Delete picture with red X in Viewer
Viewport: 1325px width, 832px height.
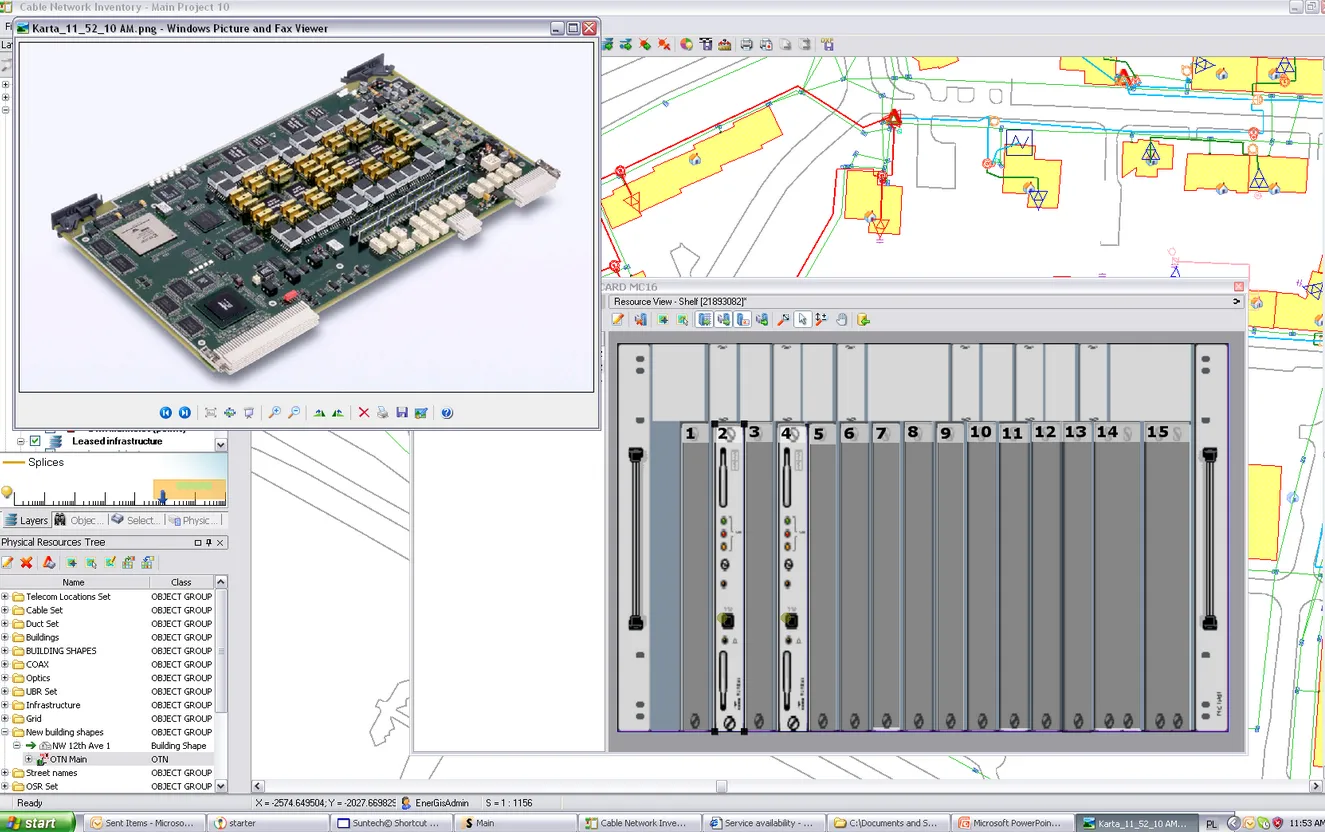[364, 413]
